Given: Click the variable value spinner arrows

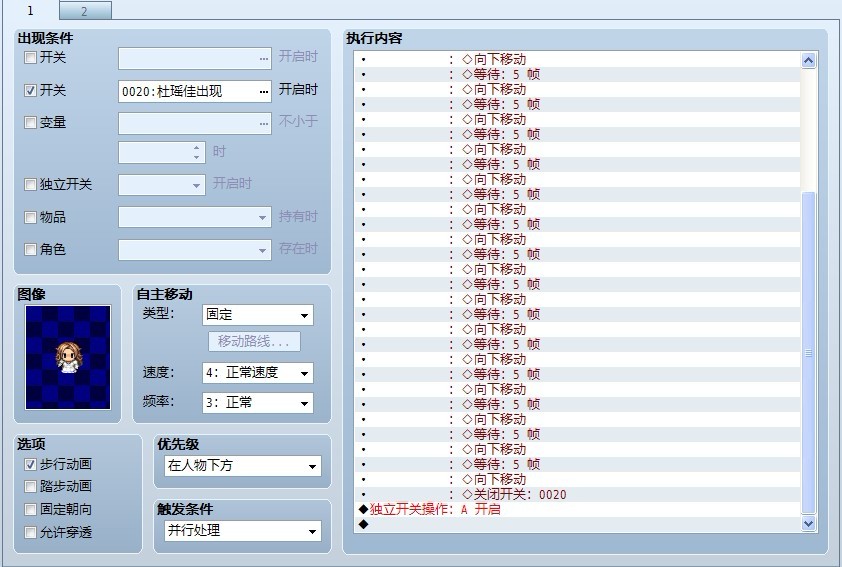Looking at the screenshot, I should 197,152.
